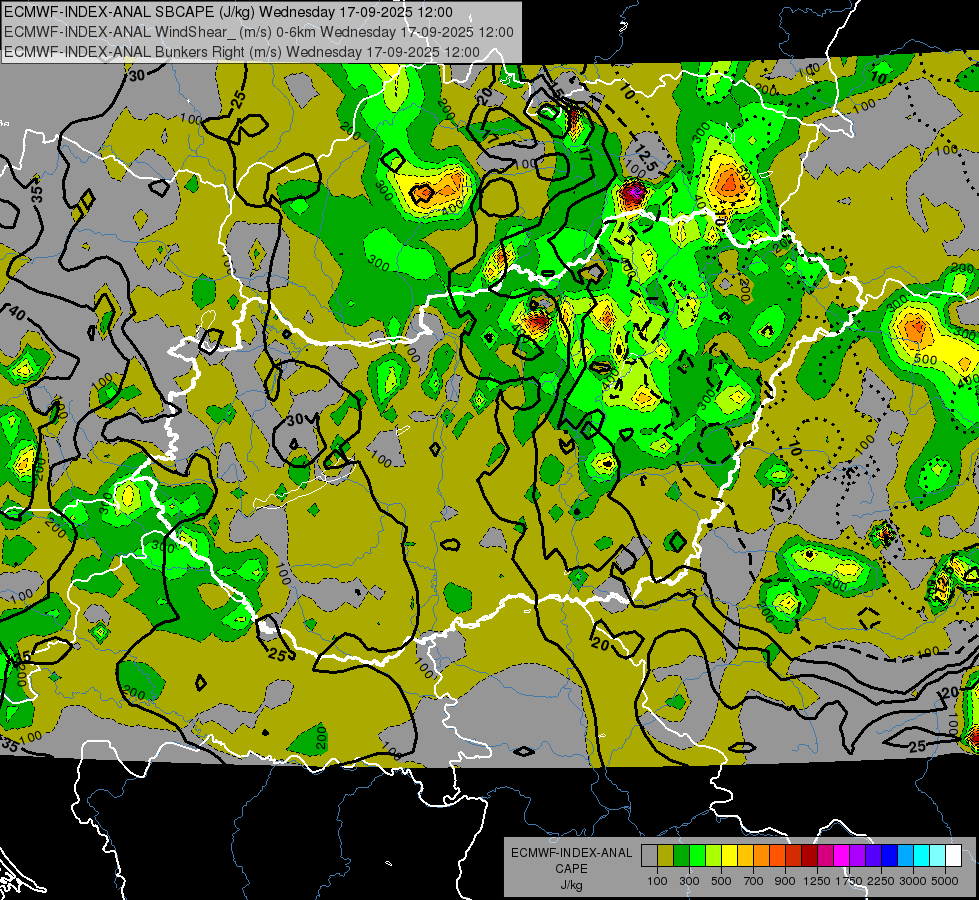This screenshot has width=979, height=900.
Task: Pick the bright magenta legend swatch
Action: tap(842, 856)
